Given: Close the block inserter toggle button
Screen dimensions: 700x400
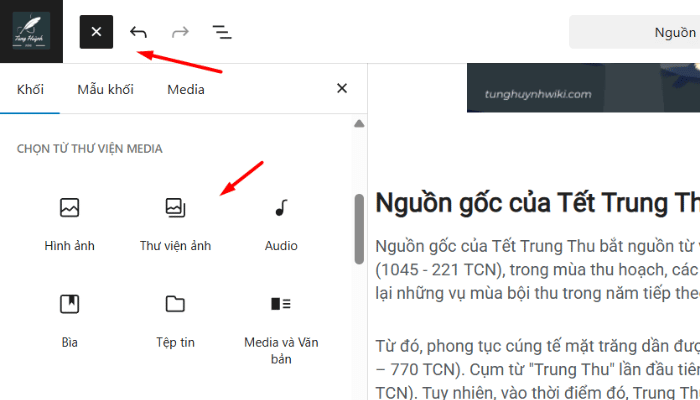Looking at the screenshot, I should point(96,32).
